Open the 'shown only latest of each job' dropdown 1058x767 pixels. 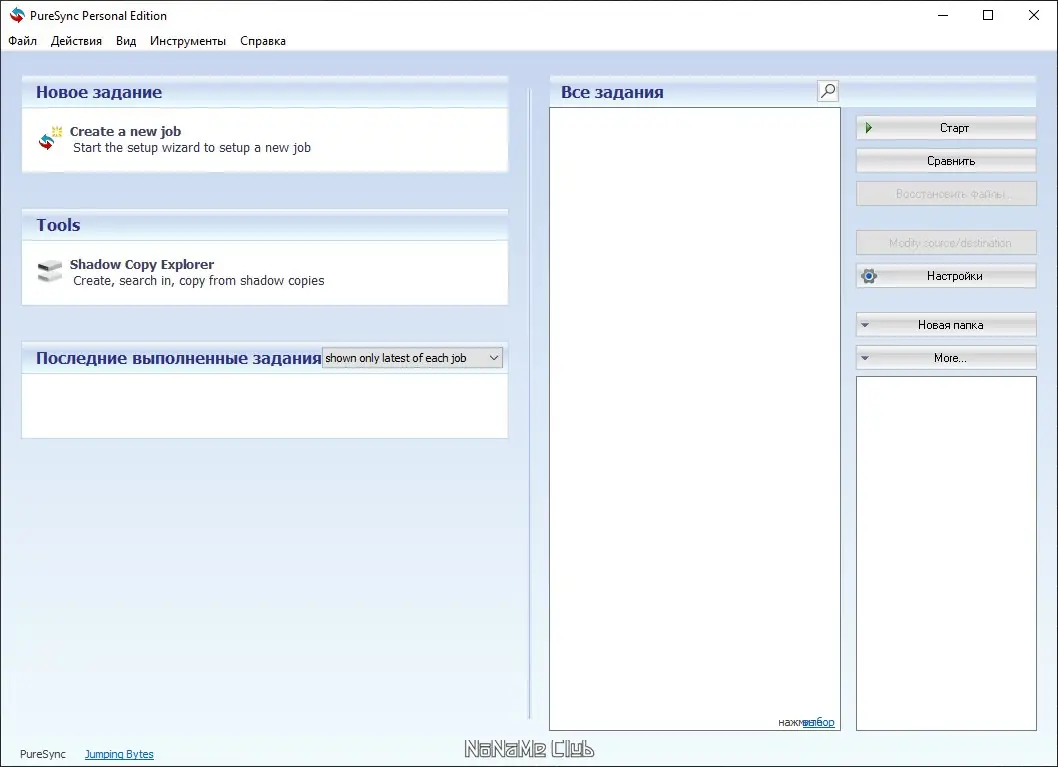pos(412,358)
